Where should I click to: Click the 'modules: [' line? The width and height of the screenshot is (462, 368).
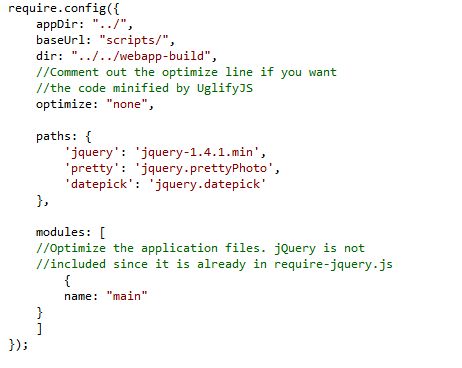click(70, 232)
